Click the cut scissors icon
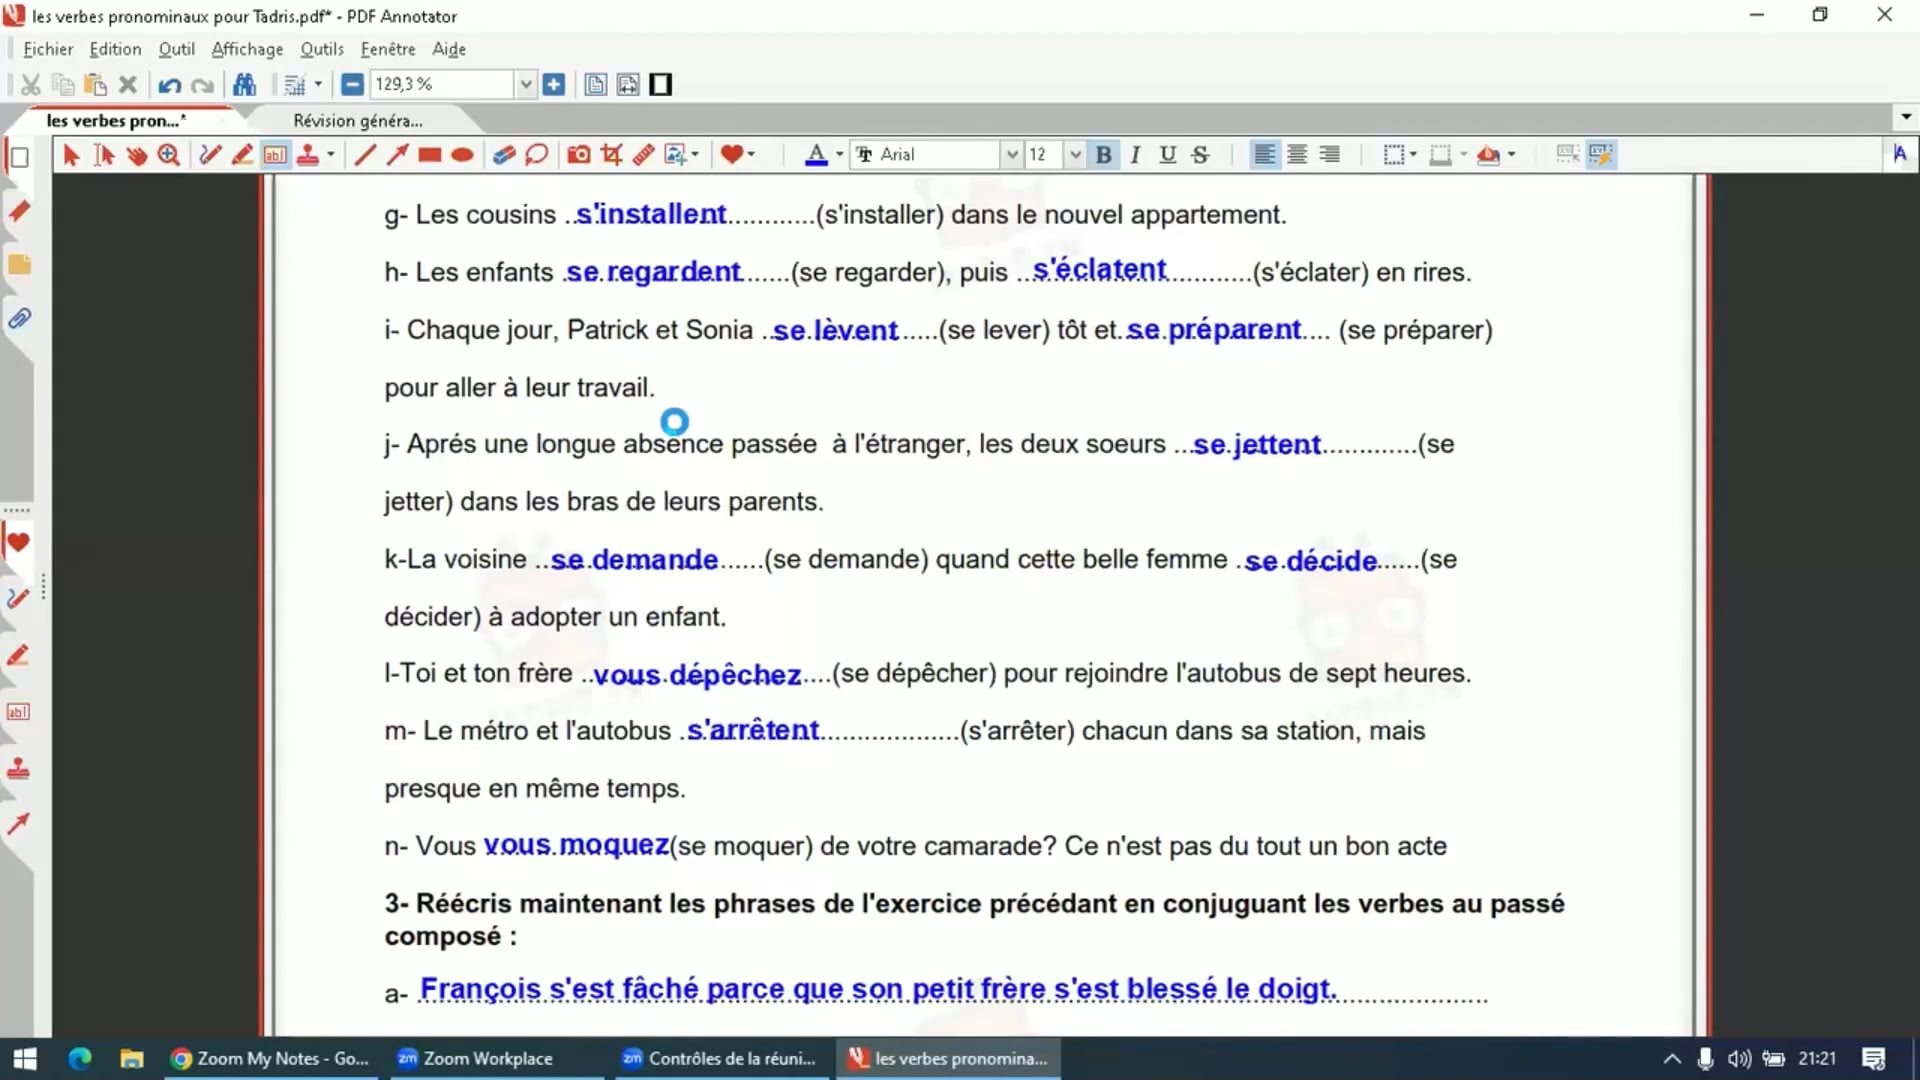 31,85
